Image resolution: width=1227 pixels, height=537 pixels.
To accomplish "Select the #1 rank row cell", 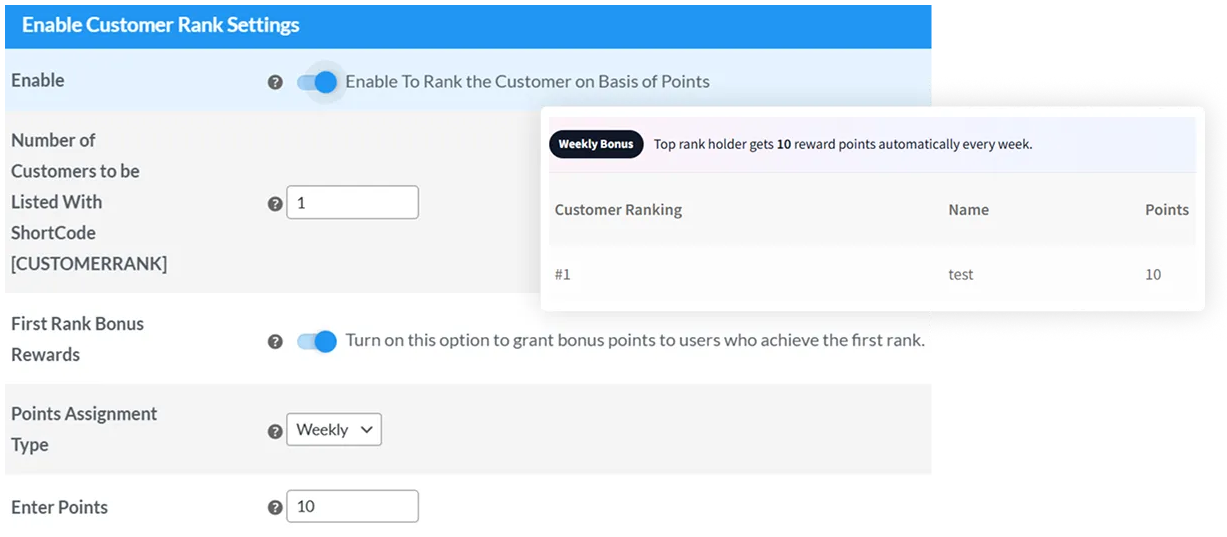I will pyautogui.click(x=563, y=274).
